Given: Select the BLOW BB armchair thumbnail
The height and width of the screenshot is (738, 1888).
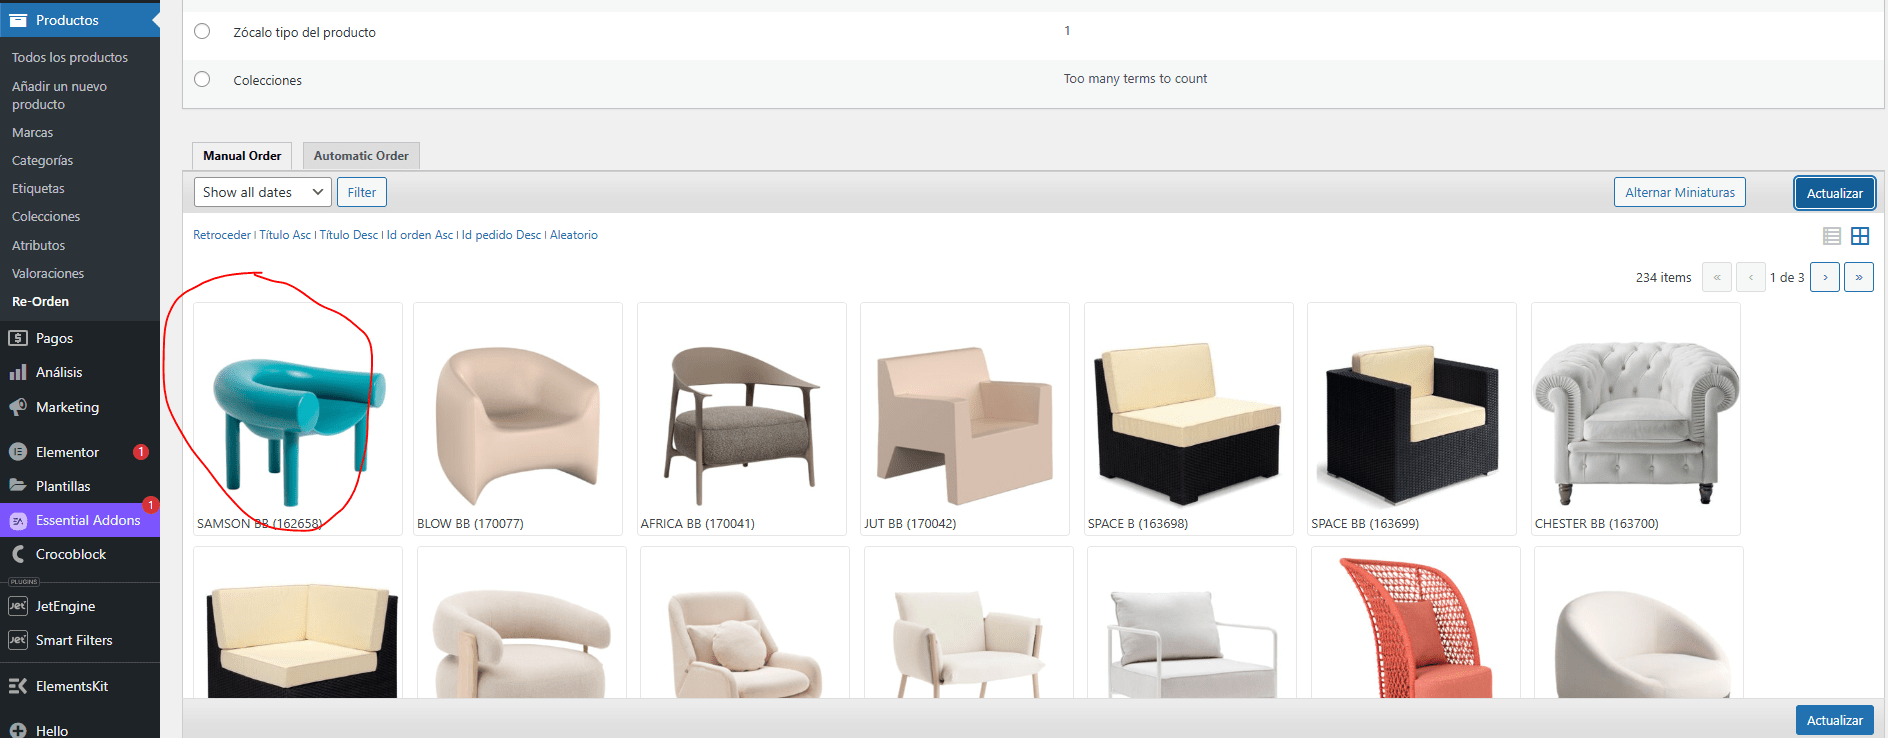Looking at the screenshot, I should [518, 420].
